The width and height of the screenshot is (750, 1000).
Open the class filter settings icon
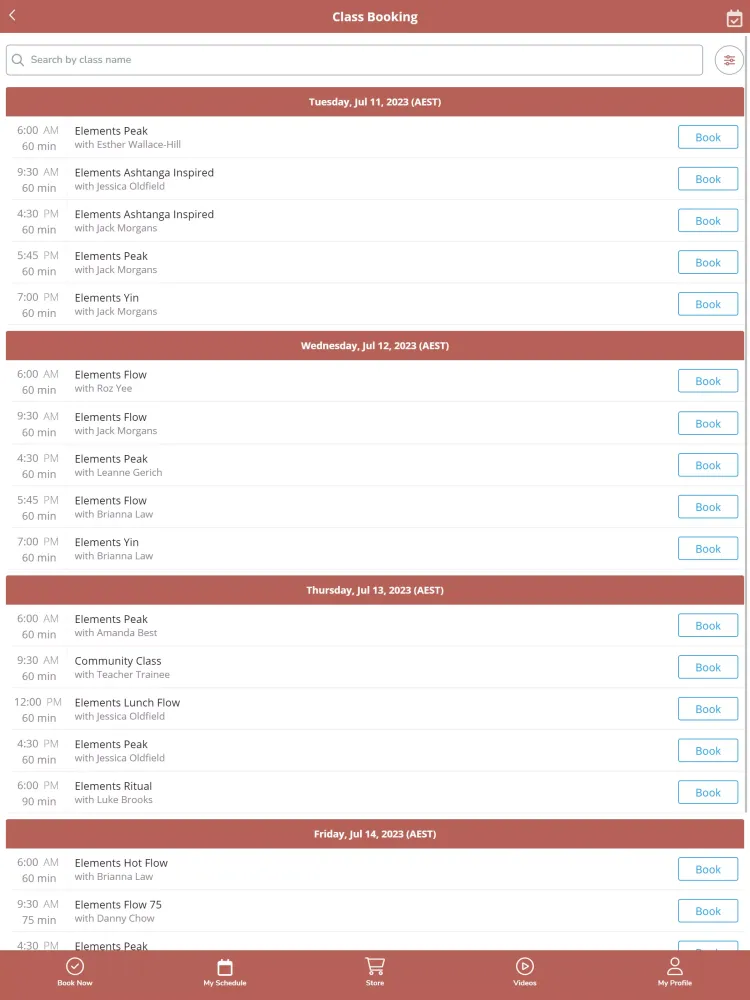729,60
